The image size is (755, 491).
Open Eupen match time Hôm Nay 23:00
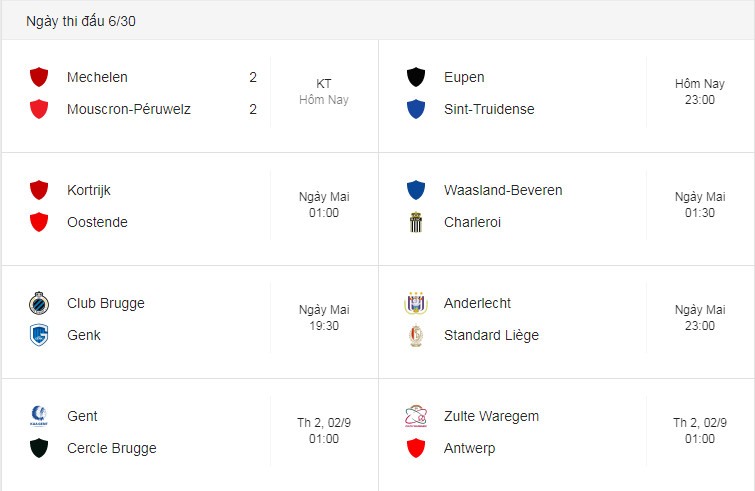click(x=700, y=91)
